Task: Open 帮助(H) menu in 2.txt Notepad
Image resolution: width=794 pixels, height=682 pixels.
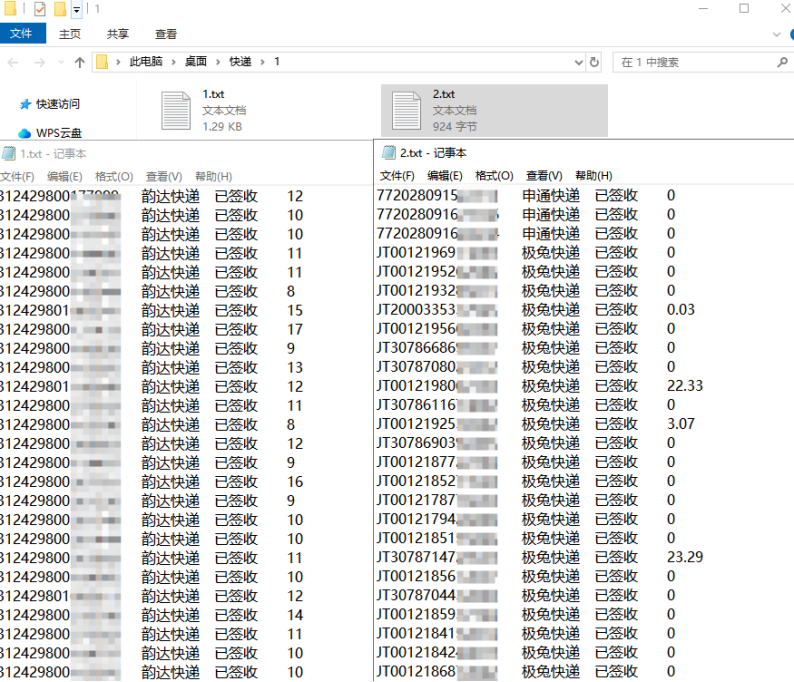Action: (594, 176)
